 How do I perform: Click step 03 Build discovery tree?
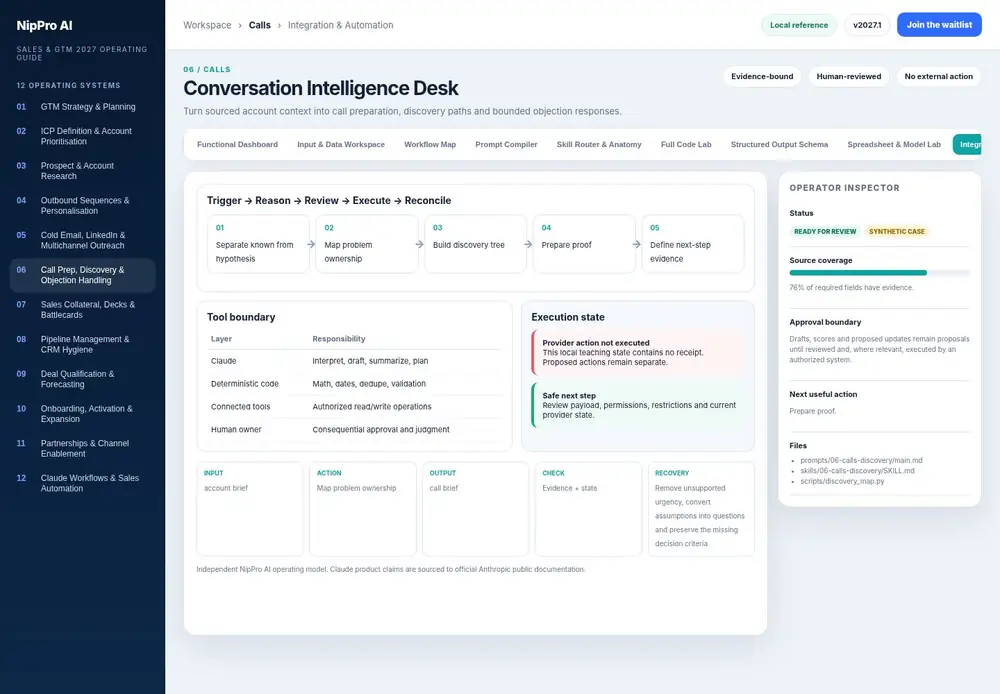(476, 244)
